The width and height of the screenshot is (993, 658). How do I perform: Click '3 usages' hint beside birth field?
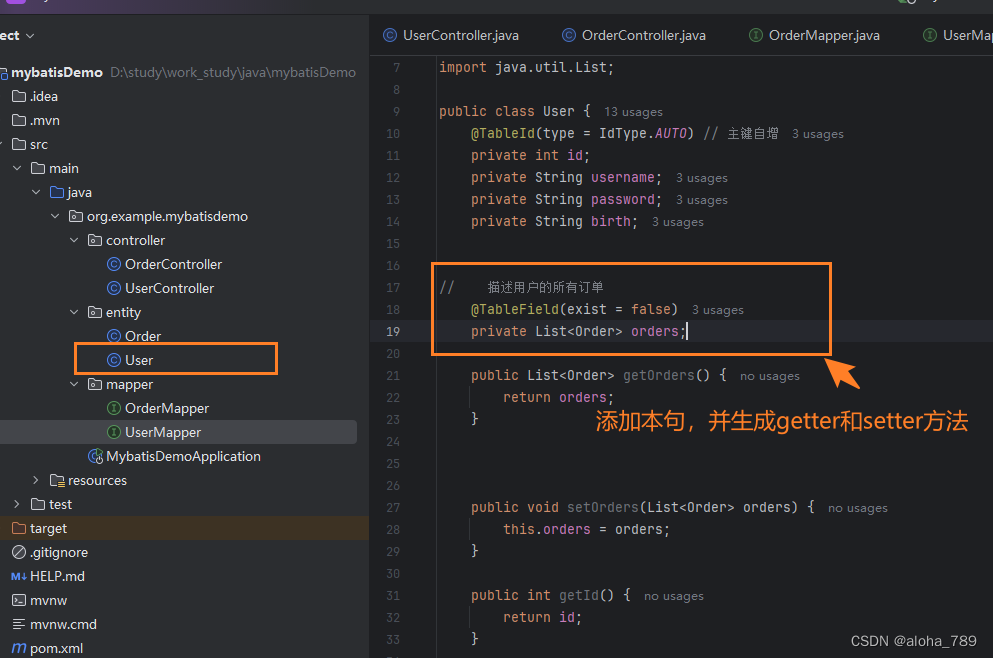[678, 222]
